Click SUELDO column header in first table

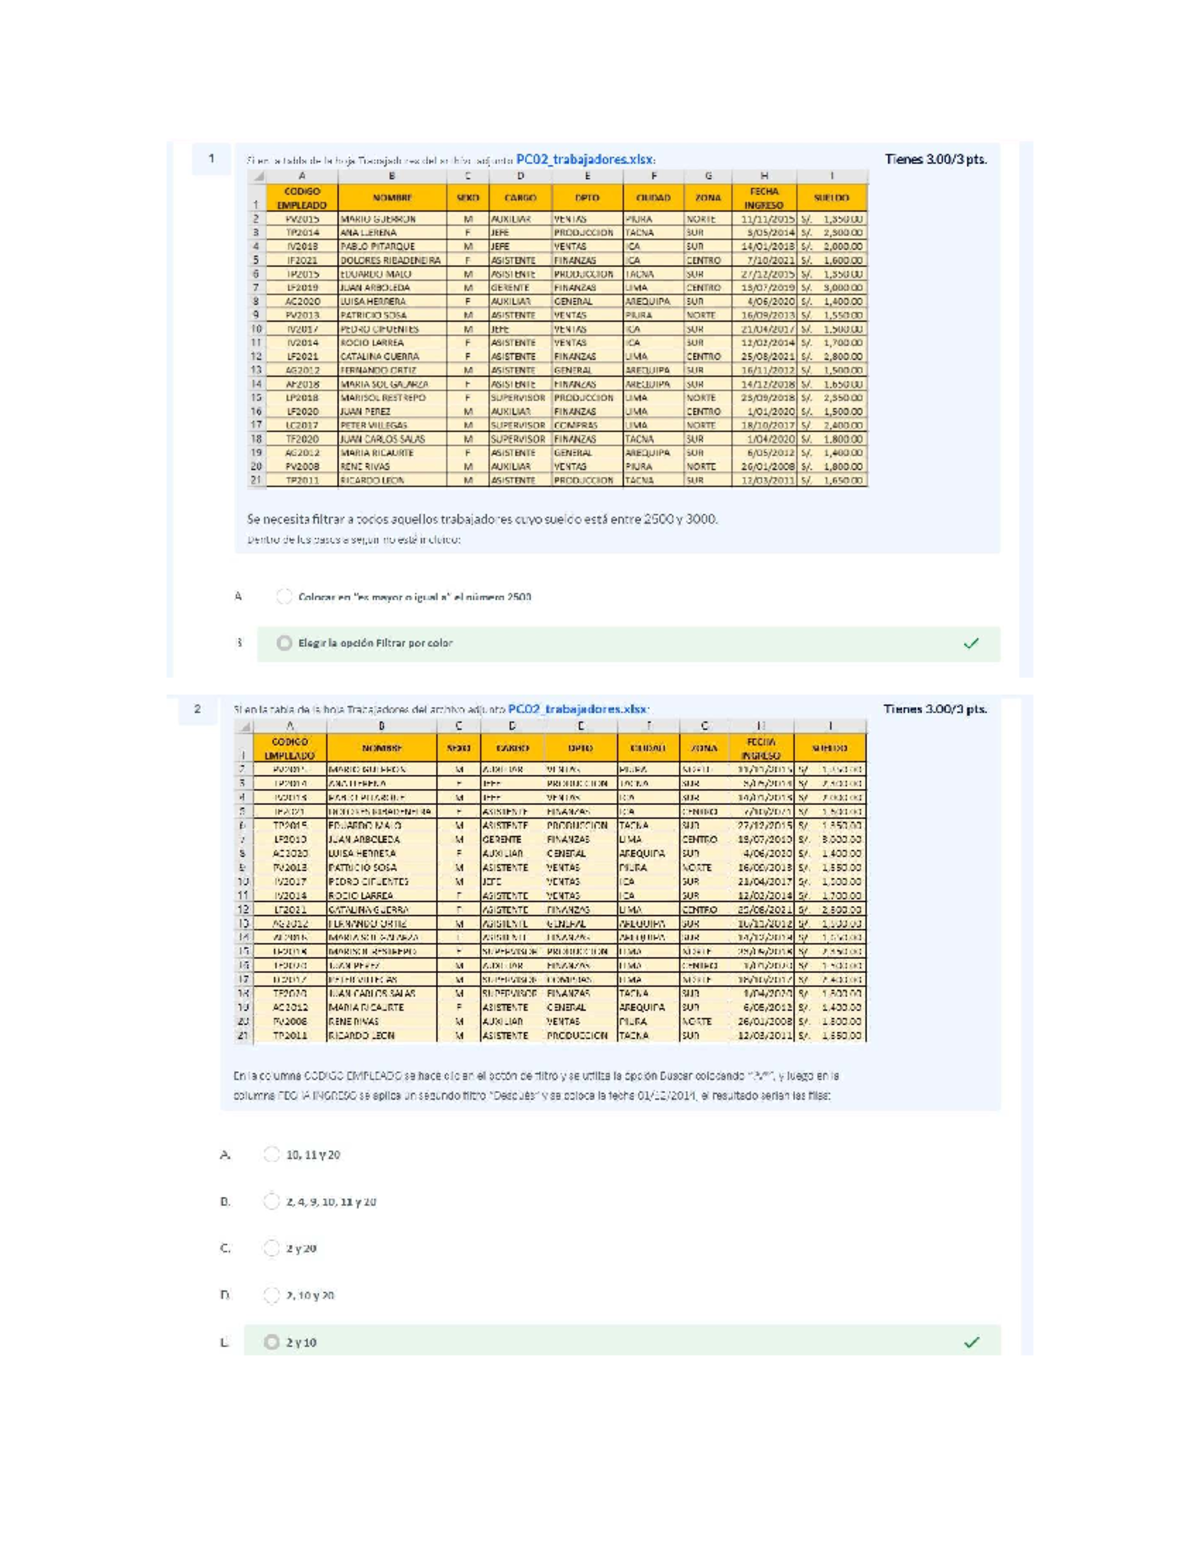pyautogui.click(x=831, y=198)
